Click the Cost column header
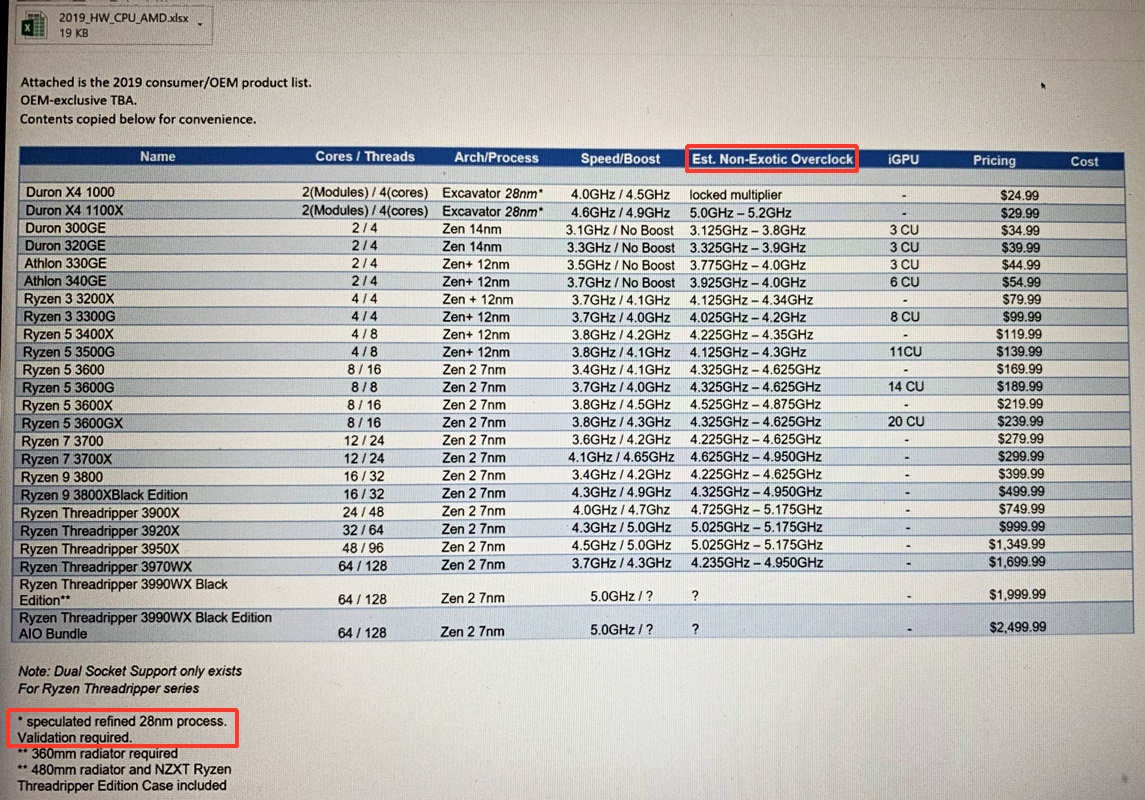The width and height of the screenshot is (1145, 800). (x=1084, y=161)
